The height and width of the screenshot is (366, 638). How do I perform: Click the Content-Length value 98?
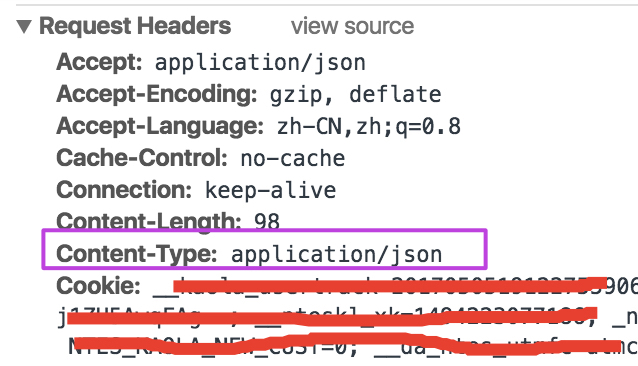click(x=267, y=222)
